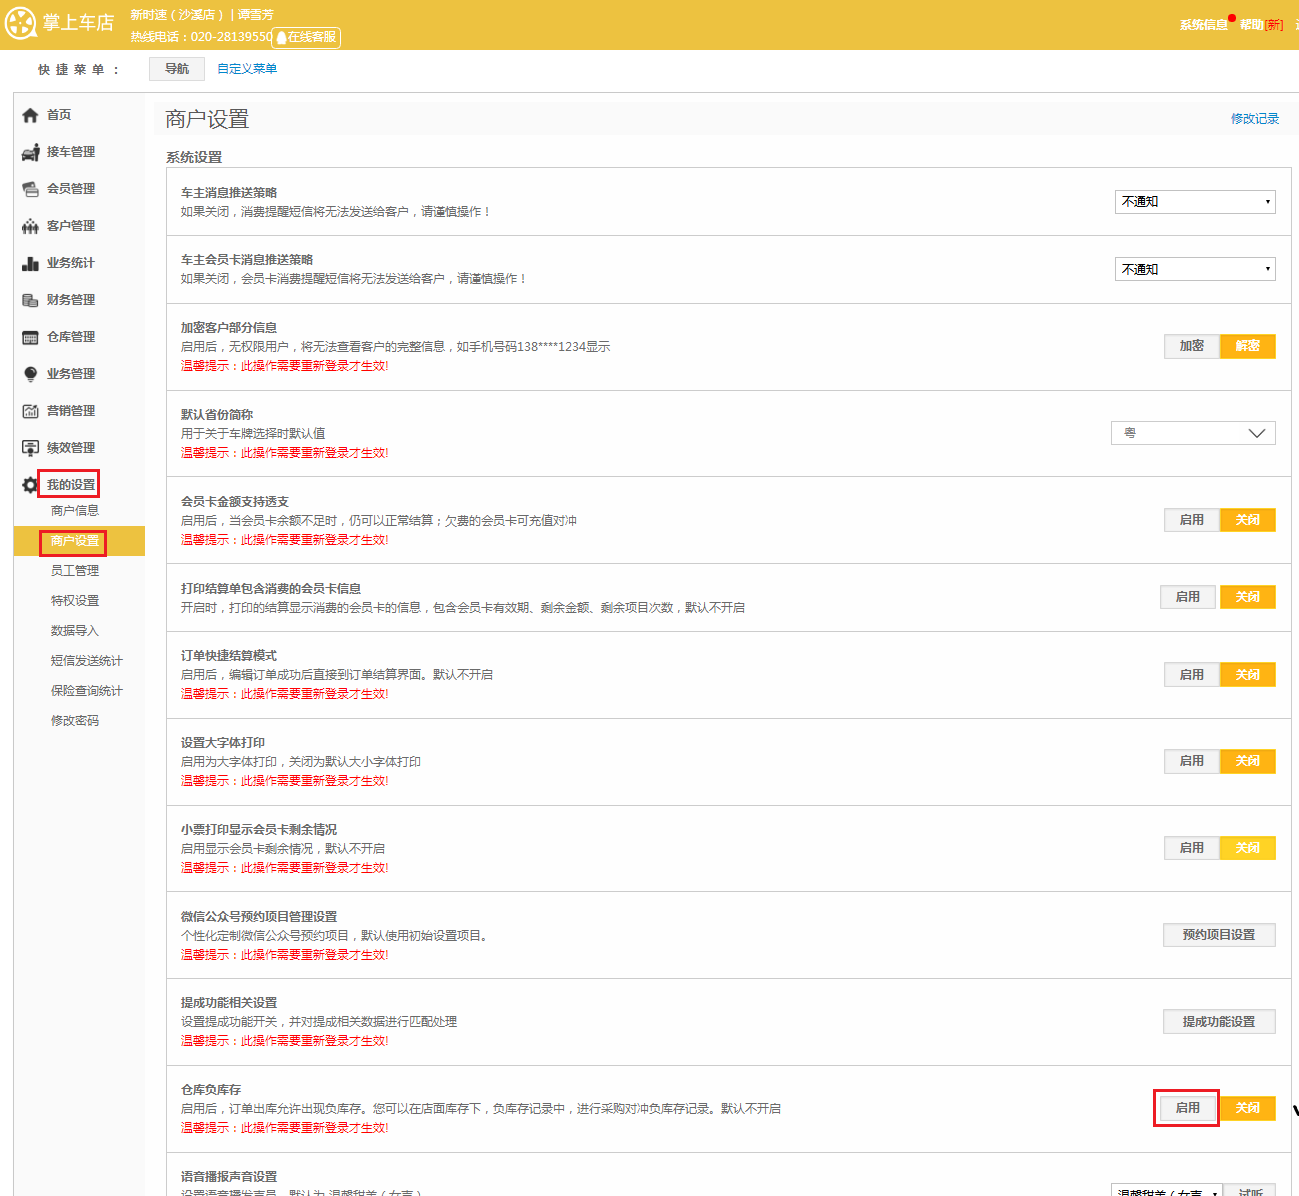Enable 仓库负库存 with 启用 button
The image size is (1299, 1196).
click(1187, 1108)
